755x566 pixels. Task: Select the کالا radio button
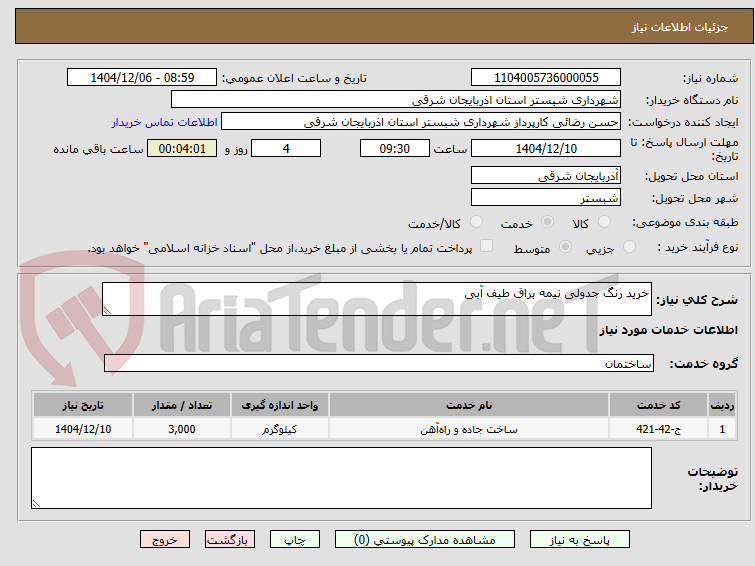pos(604,222)
